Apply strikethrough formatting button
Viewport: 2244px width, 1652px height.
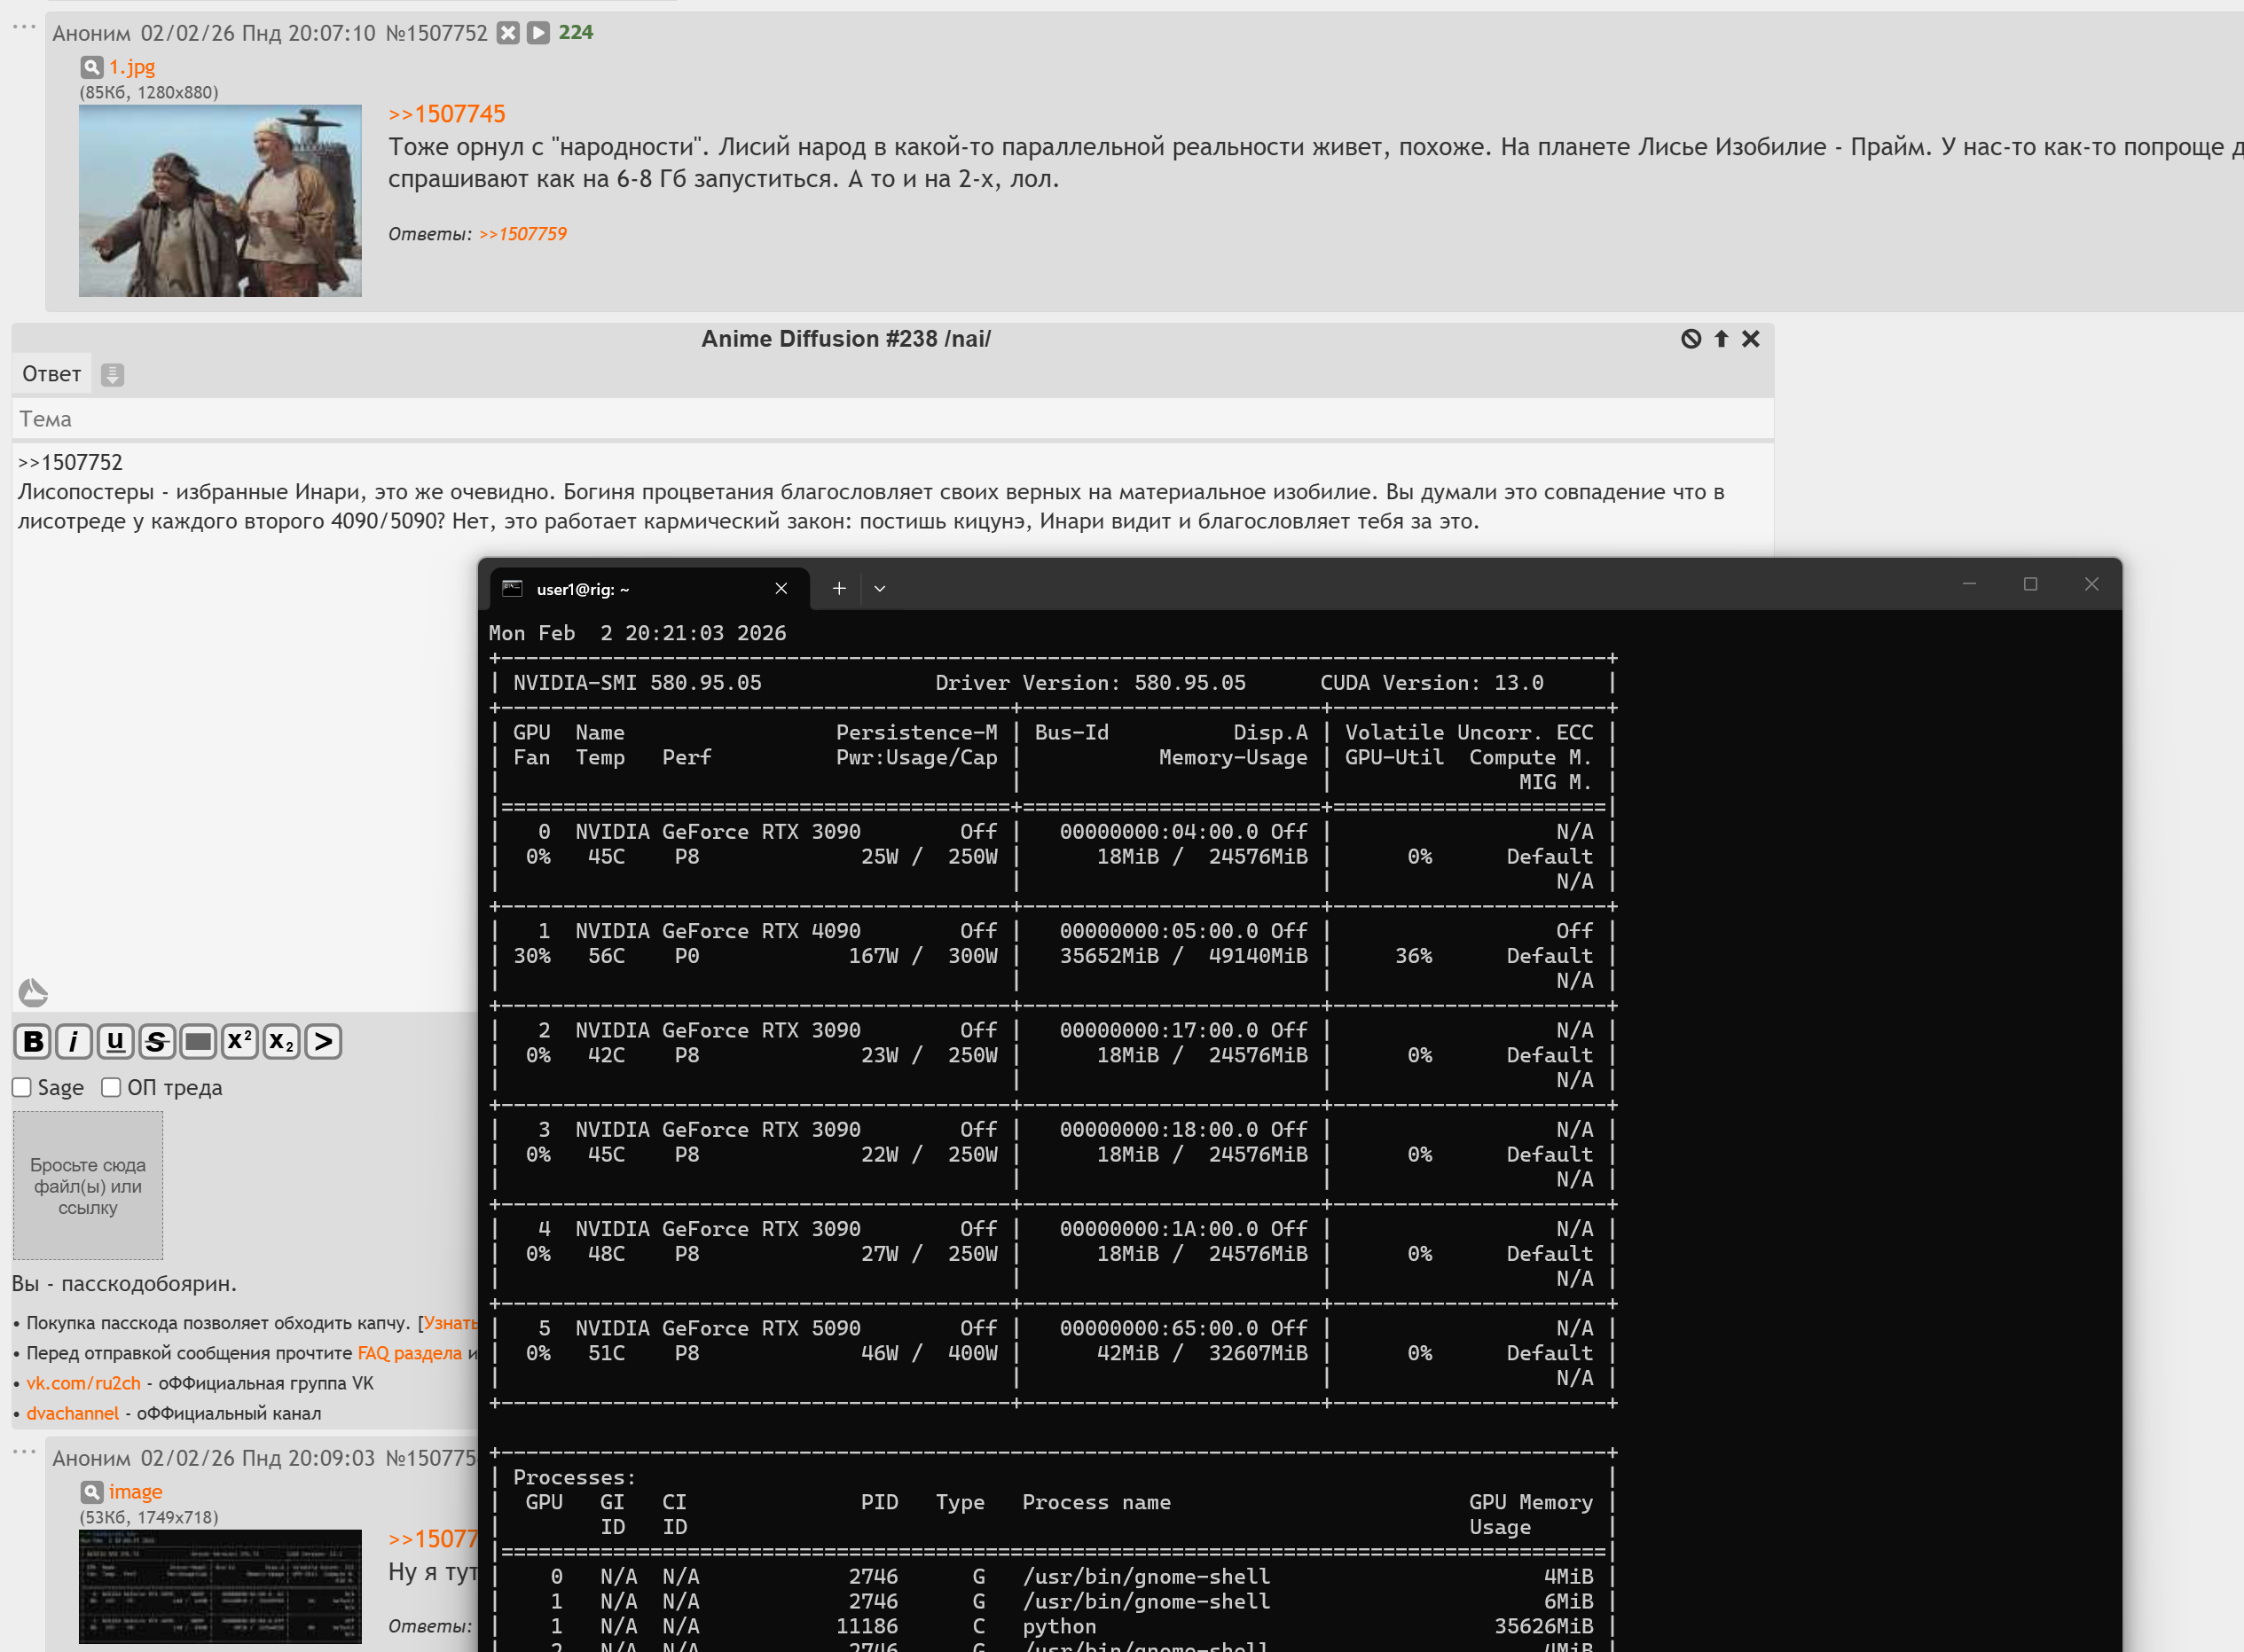[157, 1042]
